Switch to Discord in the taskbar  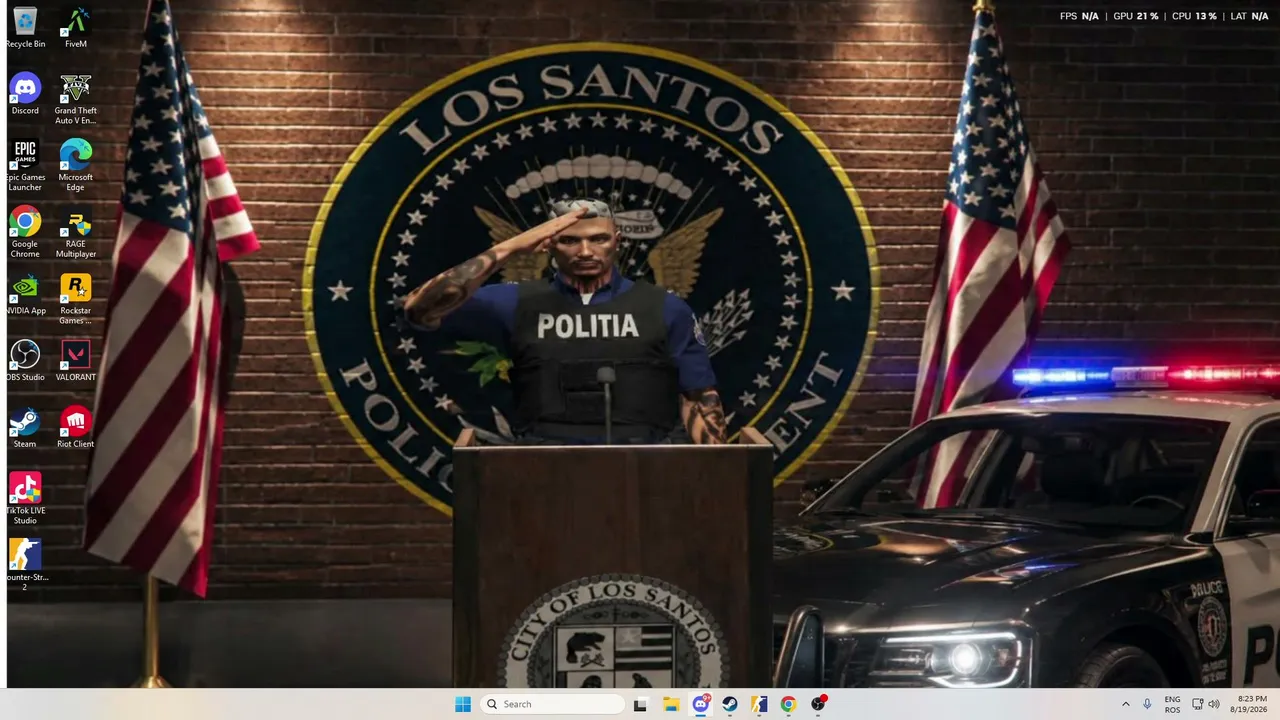pyautogui.click(x=701, y=704)
